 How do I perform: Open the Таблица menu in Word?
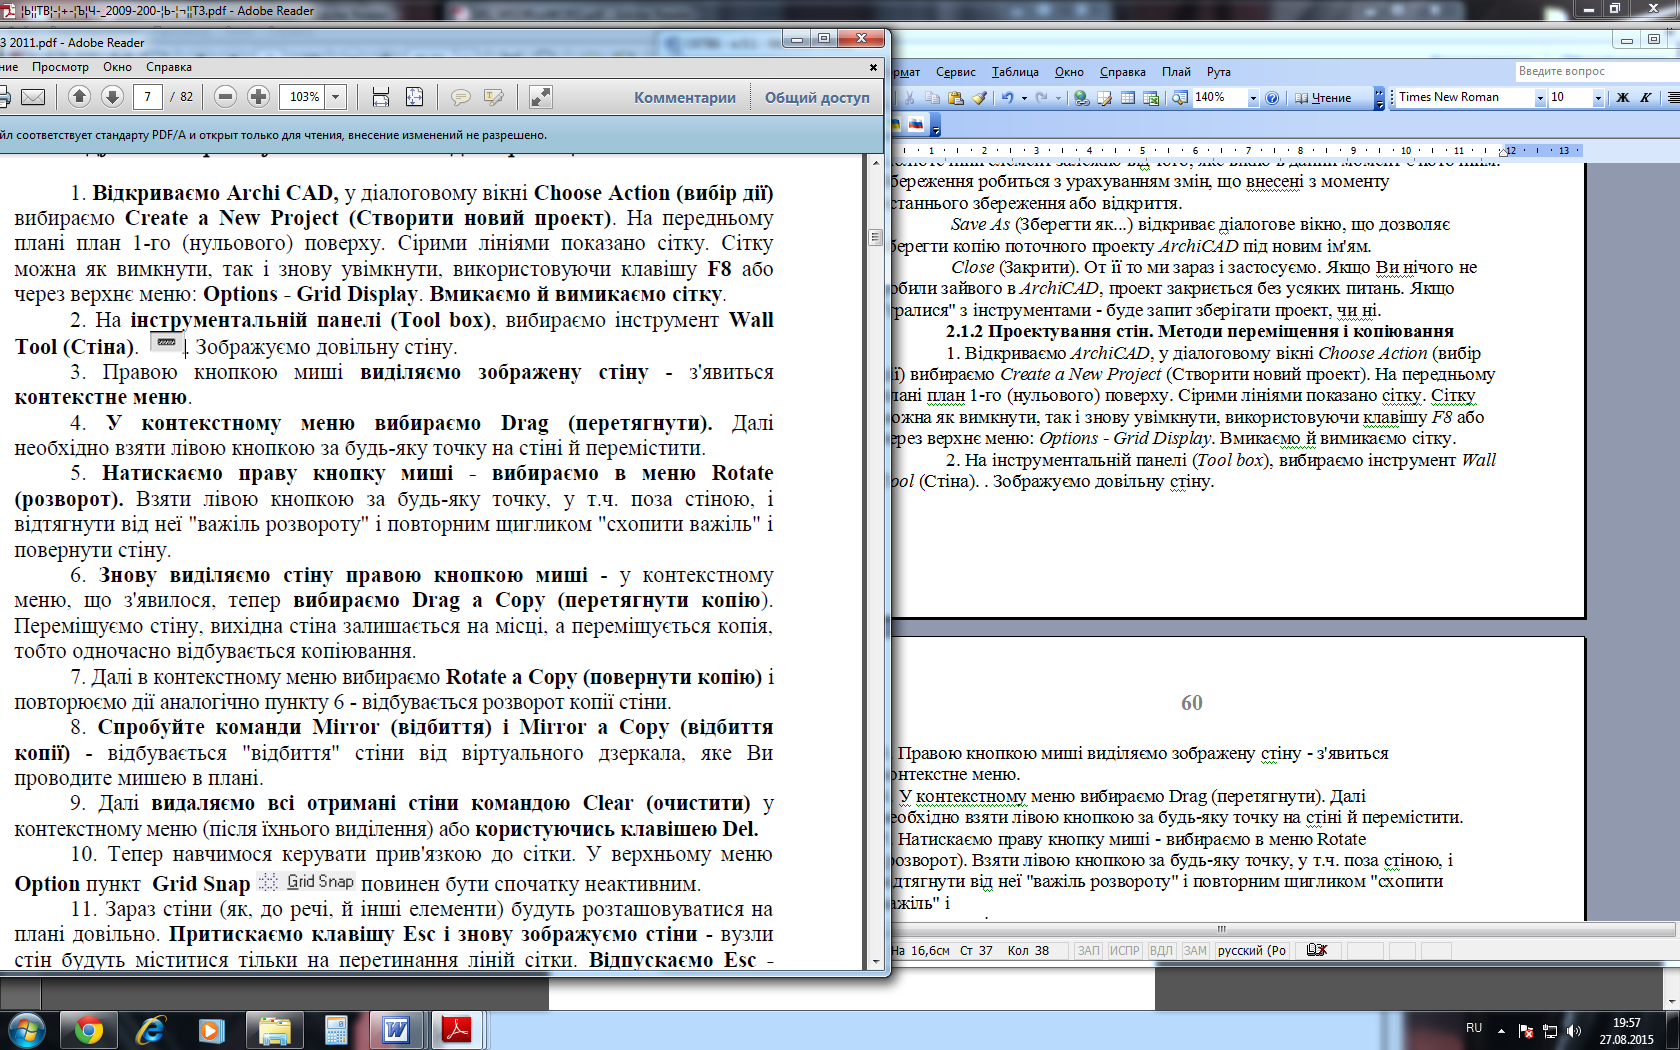[1015, 72]
